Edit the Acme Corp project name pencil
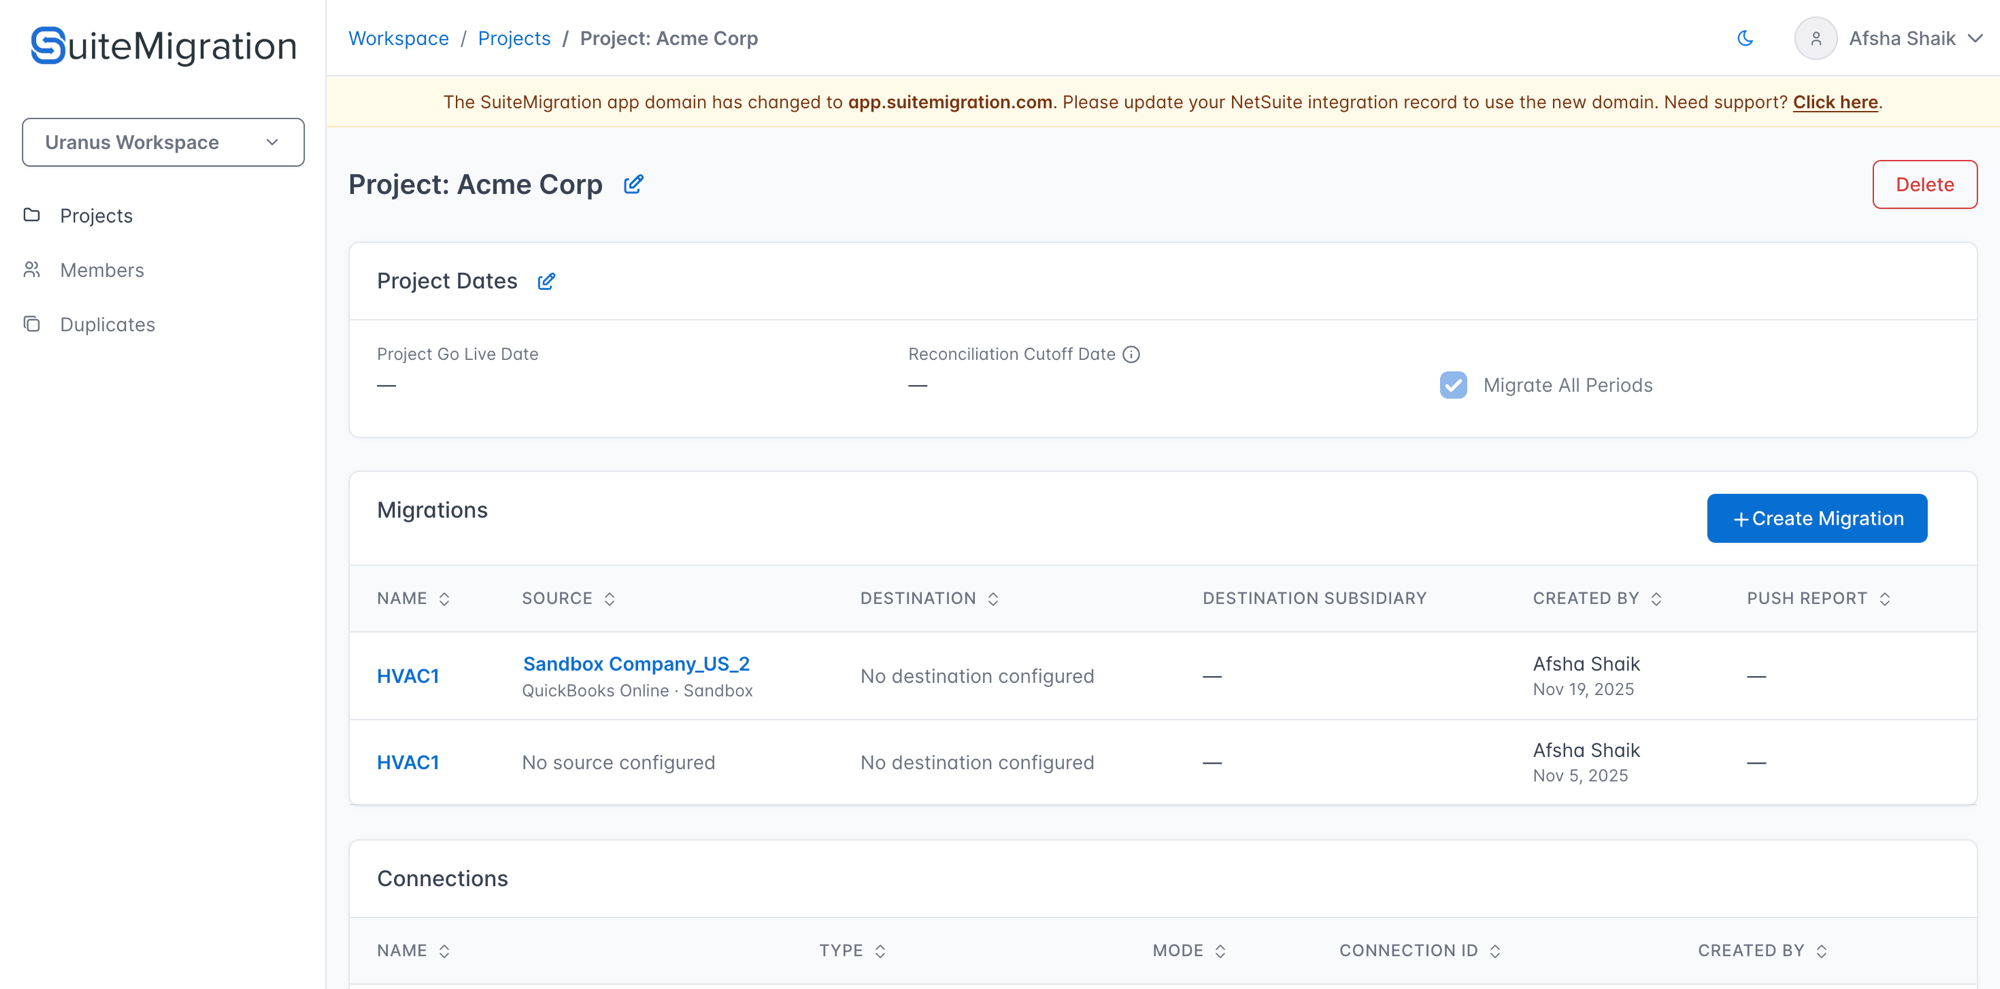Image resolution: width=2000 pixels, height=989 pixels. pos(633,184)
